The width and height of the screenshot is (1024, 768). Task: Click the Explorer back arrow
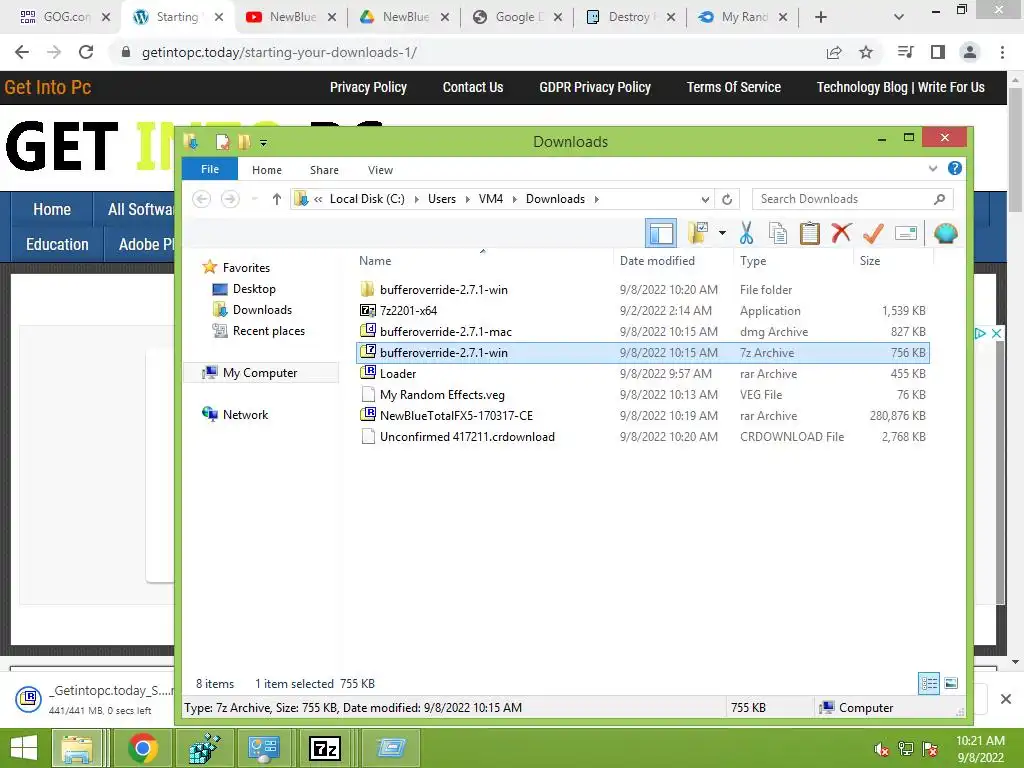coord(202,199)
